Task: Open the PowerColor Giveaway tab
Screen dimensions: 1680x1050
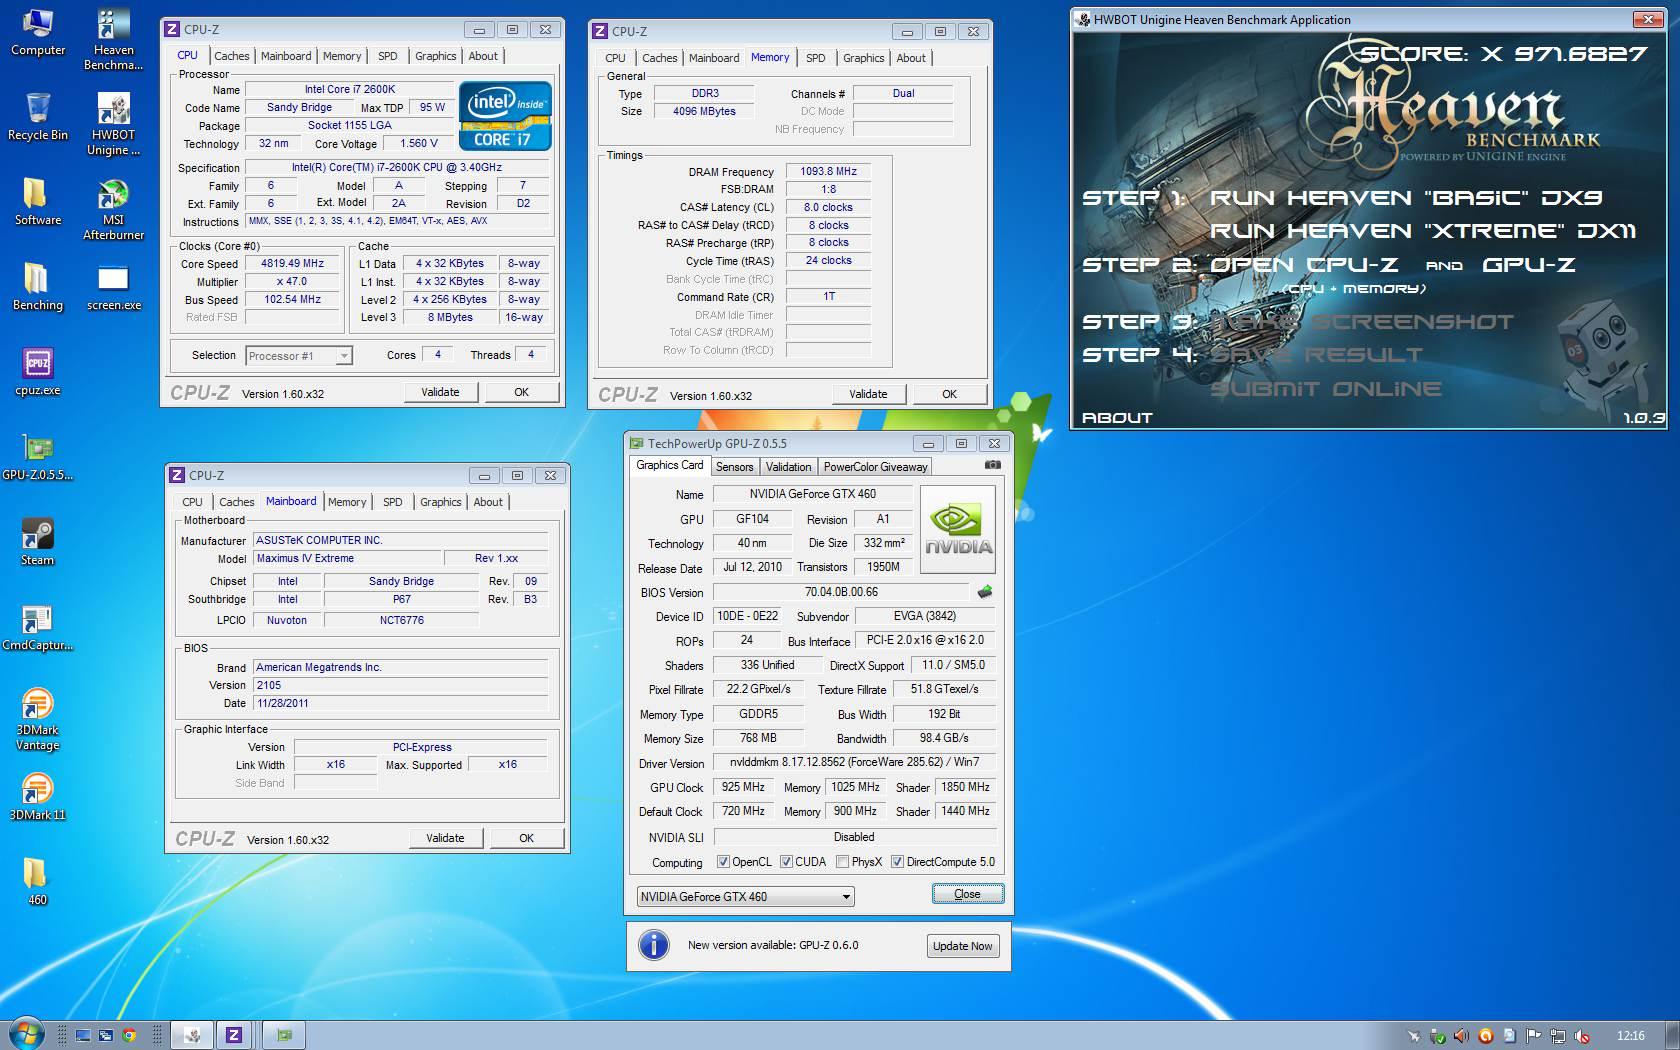Action: (875, 467)
